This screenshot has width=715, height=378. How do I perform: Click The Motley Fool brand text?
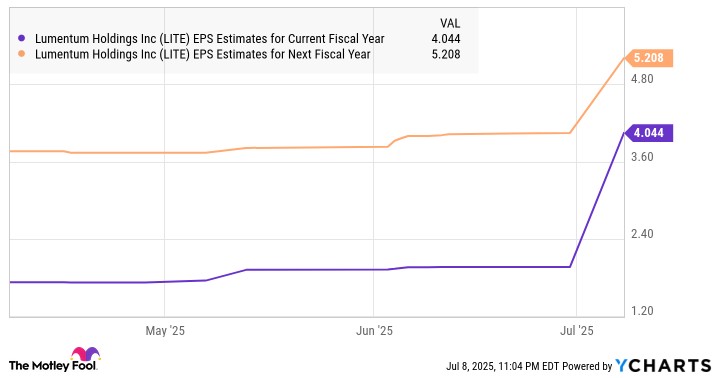(x=52, y=366)
